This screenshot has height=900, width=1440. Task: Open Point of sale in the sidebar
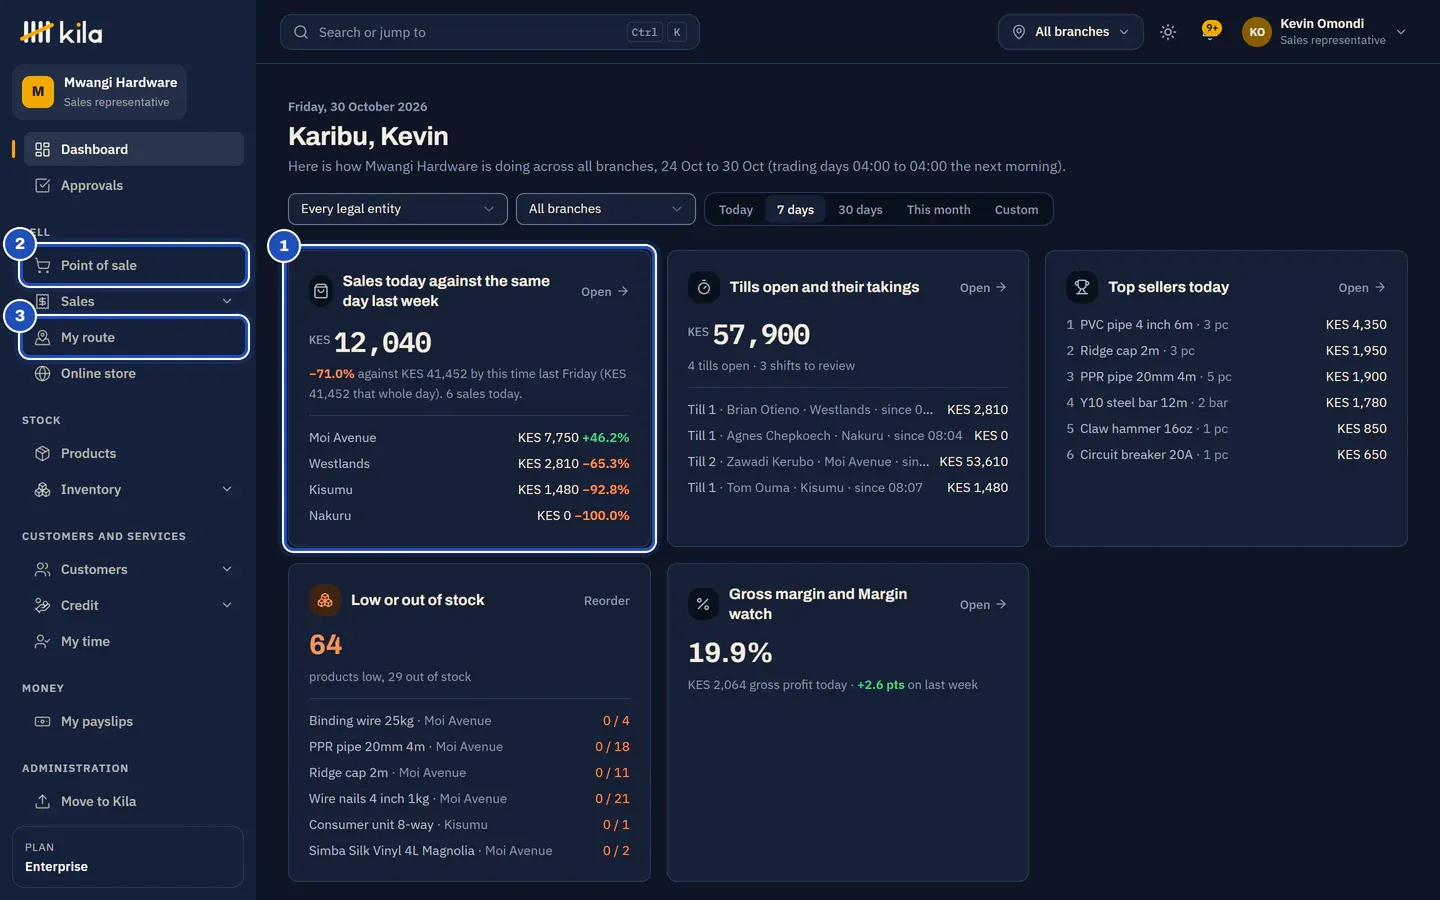coord(134,265)
